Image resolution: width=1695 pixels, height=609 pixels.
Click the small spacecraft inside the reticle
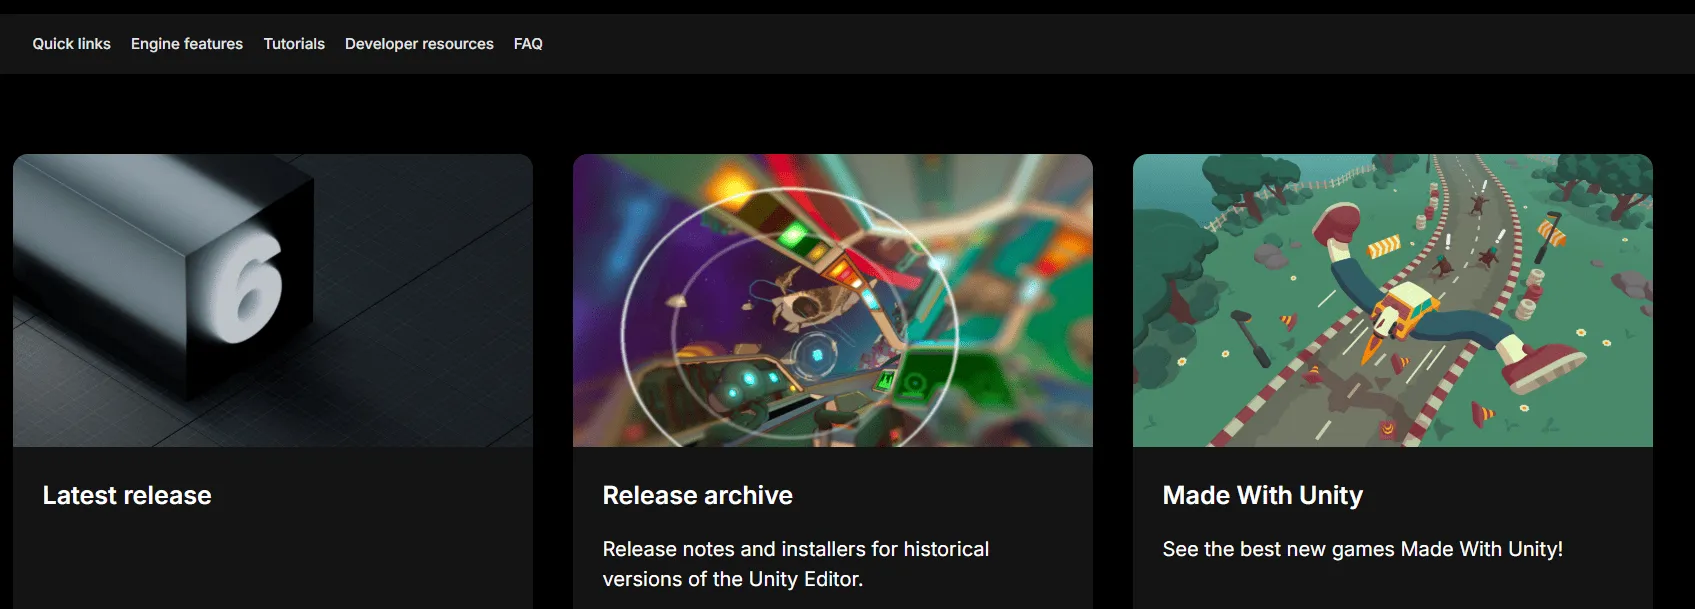[805, 300]
